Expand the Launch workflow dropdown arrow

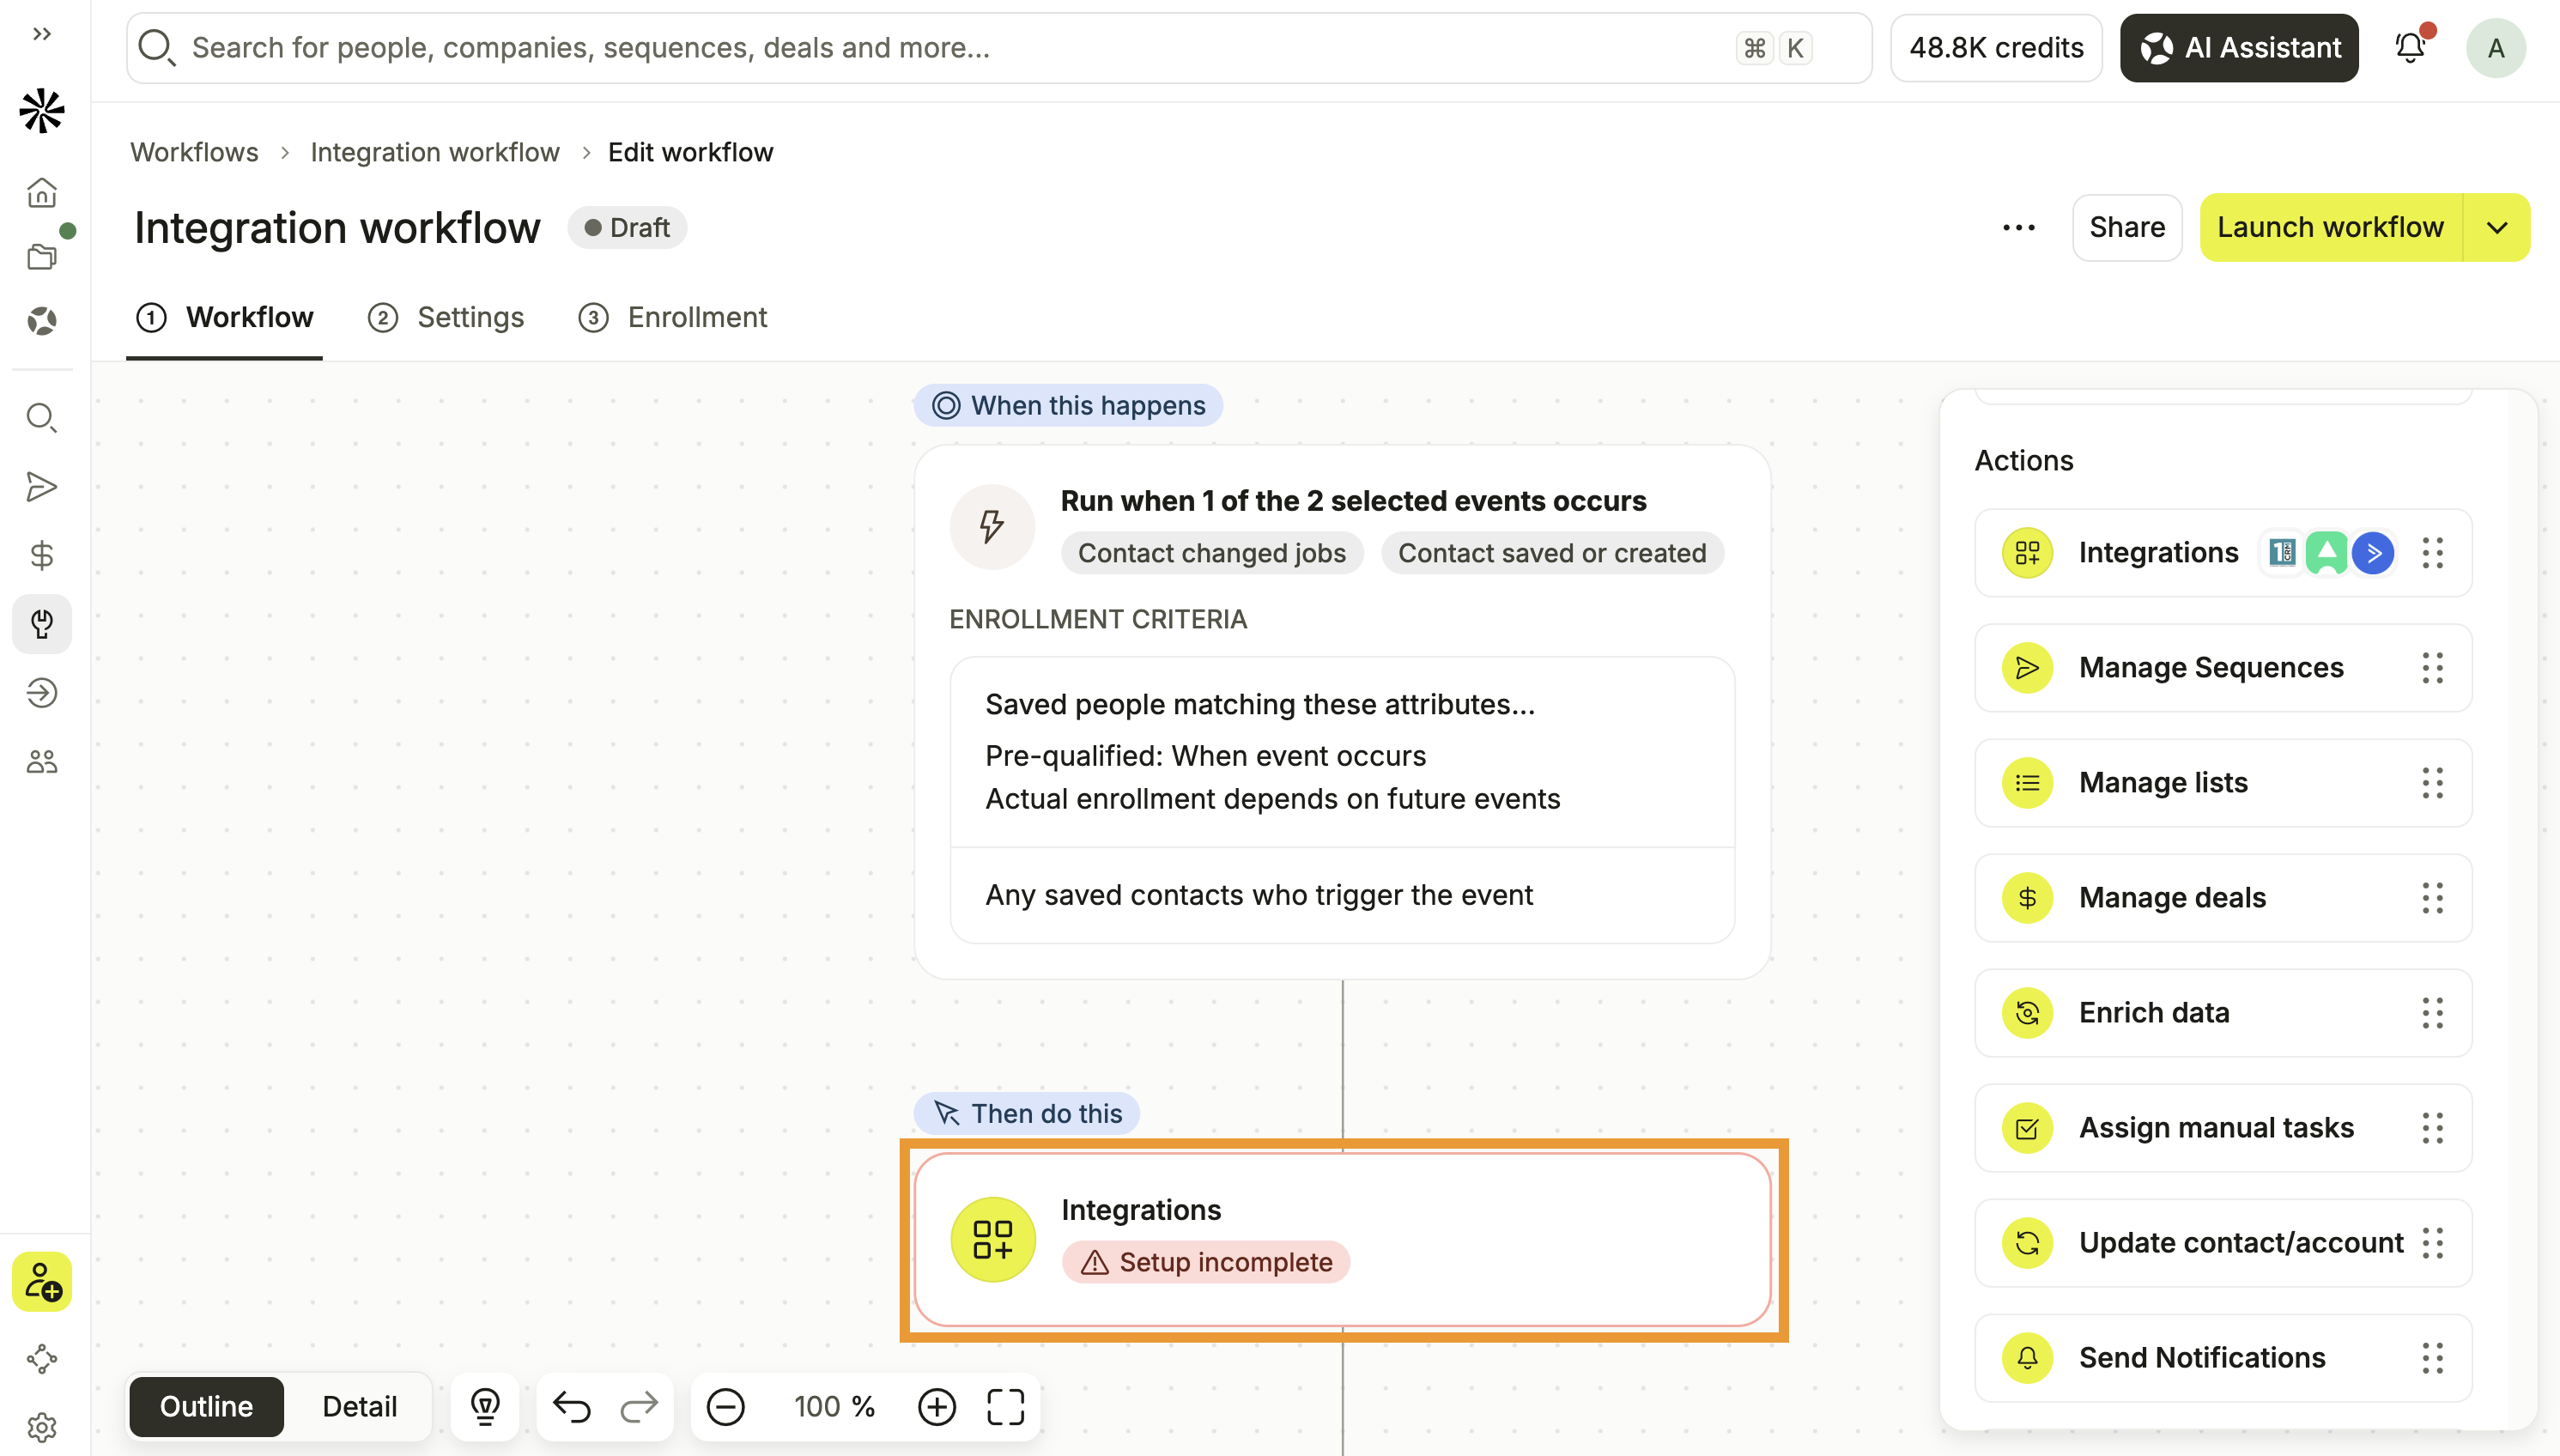click(x=2497, y=228)
